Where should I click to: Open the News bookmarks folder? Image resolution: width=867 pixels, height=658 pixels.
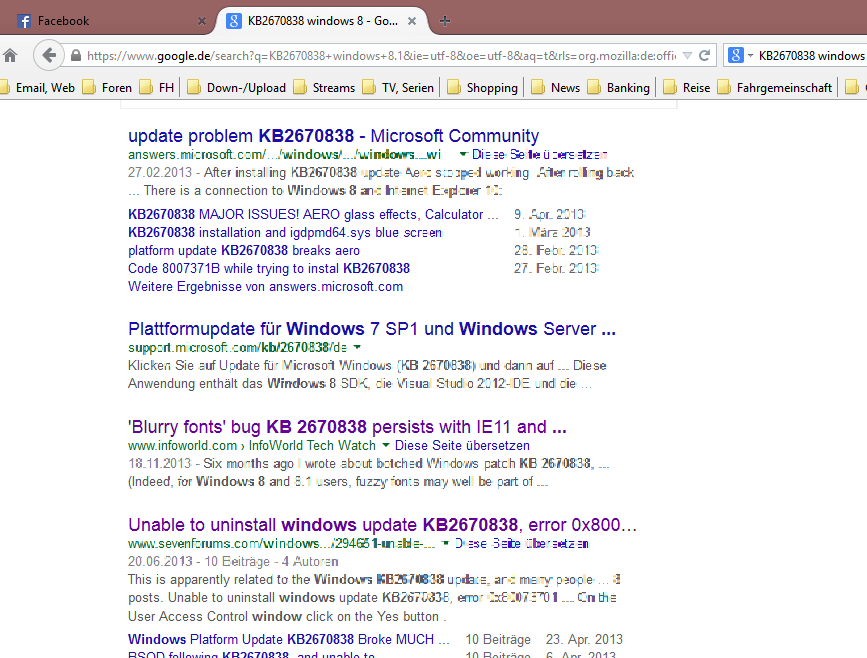(556, 87)
